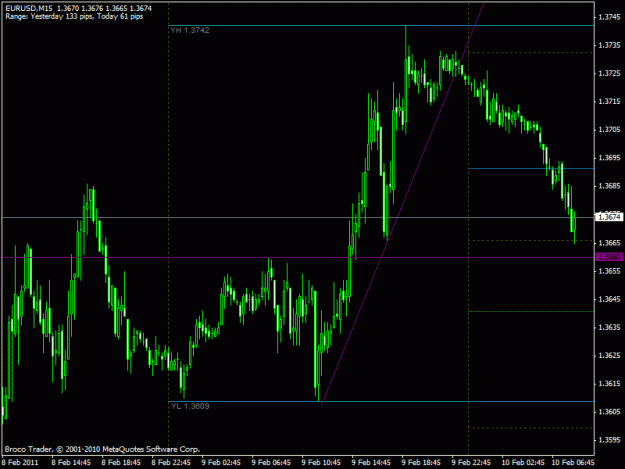Click the 8 Feb 14:45 time label

[x=71, y=462]
